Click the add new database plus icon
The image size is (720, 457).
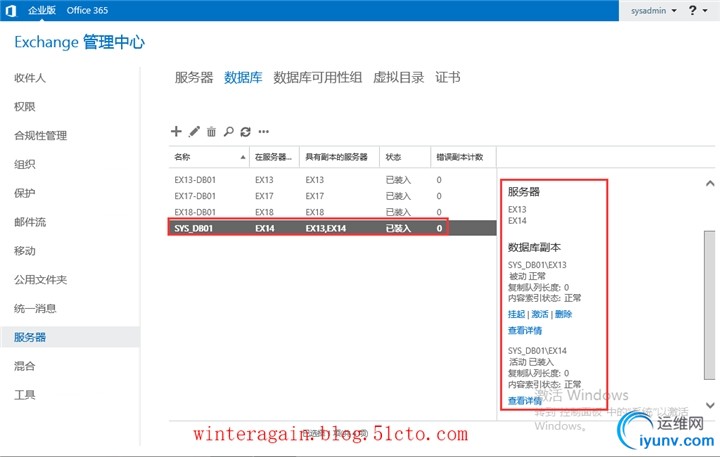176,131
